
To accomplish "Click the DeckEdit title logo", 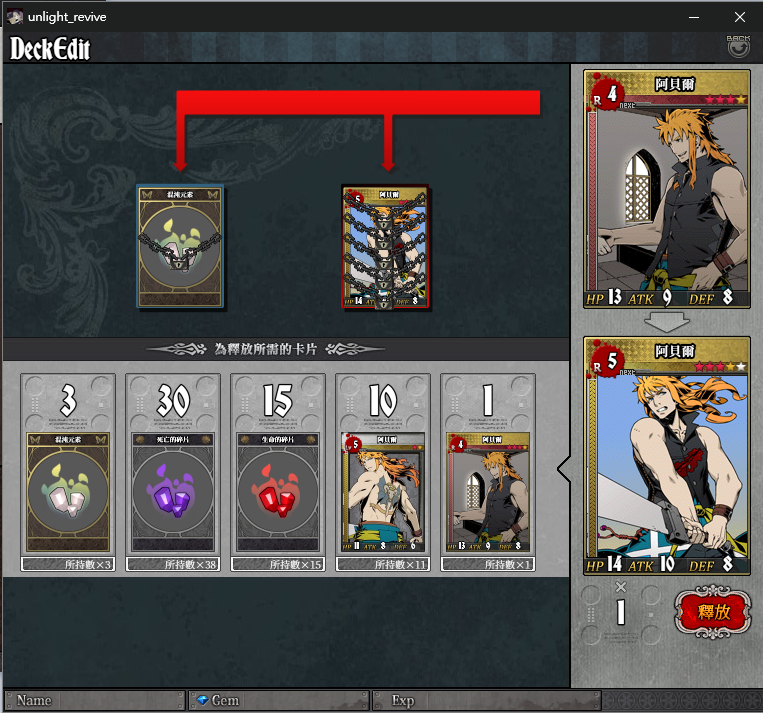I will (50, 48).
